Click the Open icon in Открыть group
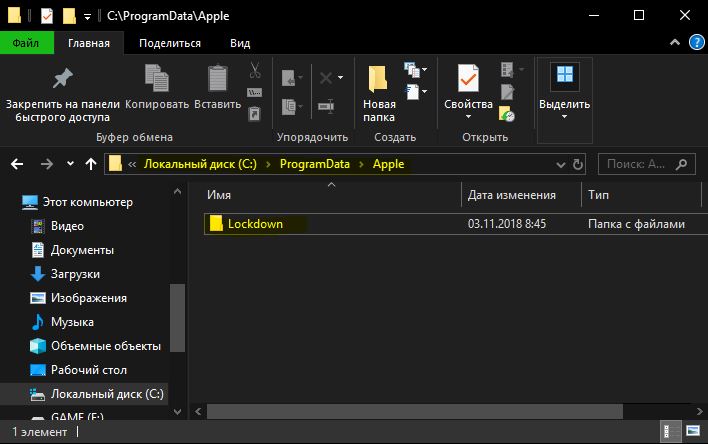This screenshot has height=444, width=708. pyautogui.click(x=508, y=70)
